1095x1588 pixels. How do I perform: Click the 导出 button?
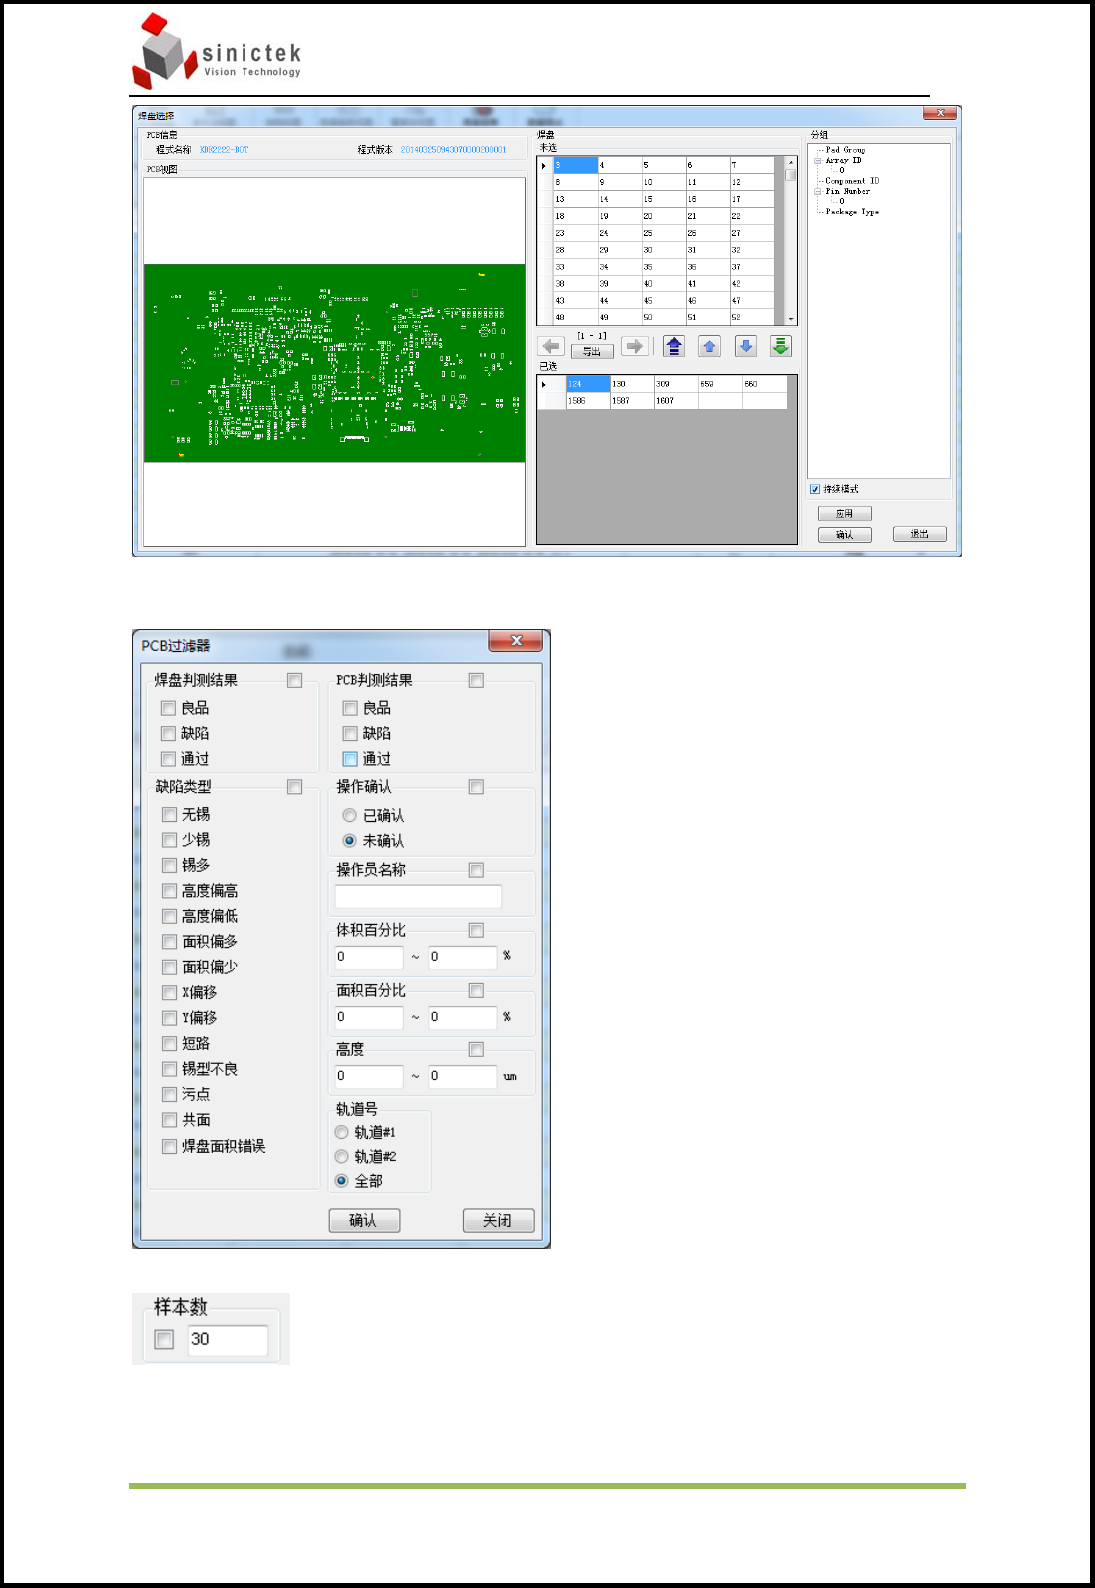592,351
